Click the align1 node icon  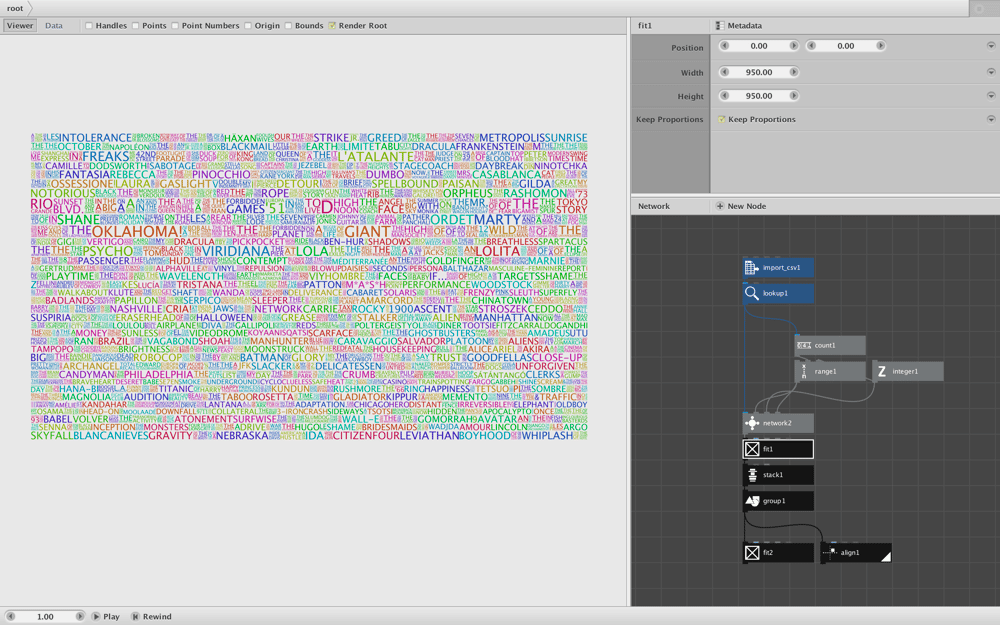coord(830,553)
